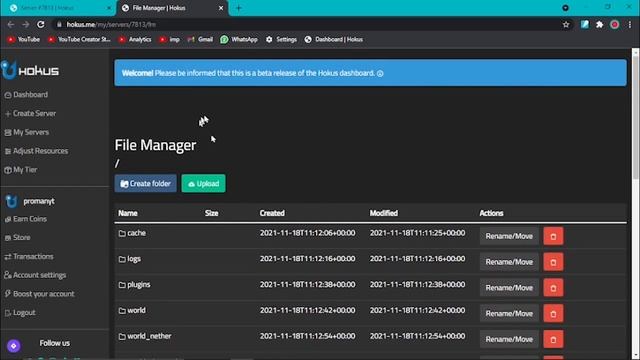Go to Dashboard in sidebar
This screenshot has width=640, height=360.
[26, 95]
